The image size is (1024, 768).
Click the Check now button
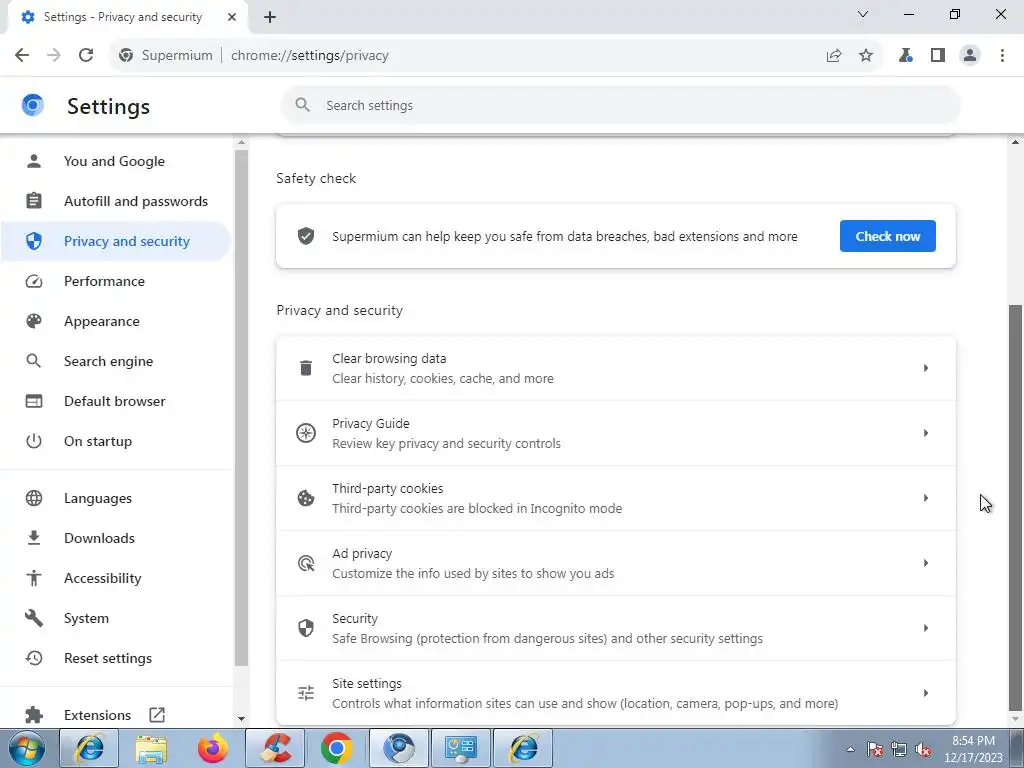[x=888, y=236]
